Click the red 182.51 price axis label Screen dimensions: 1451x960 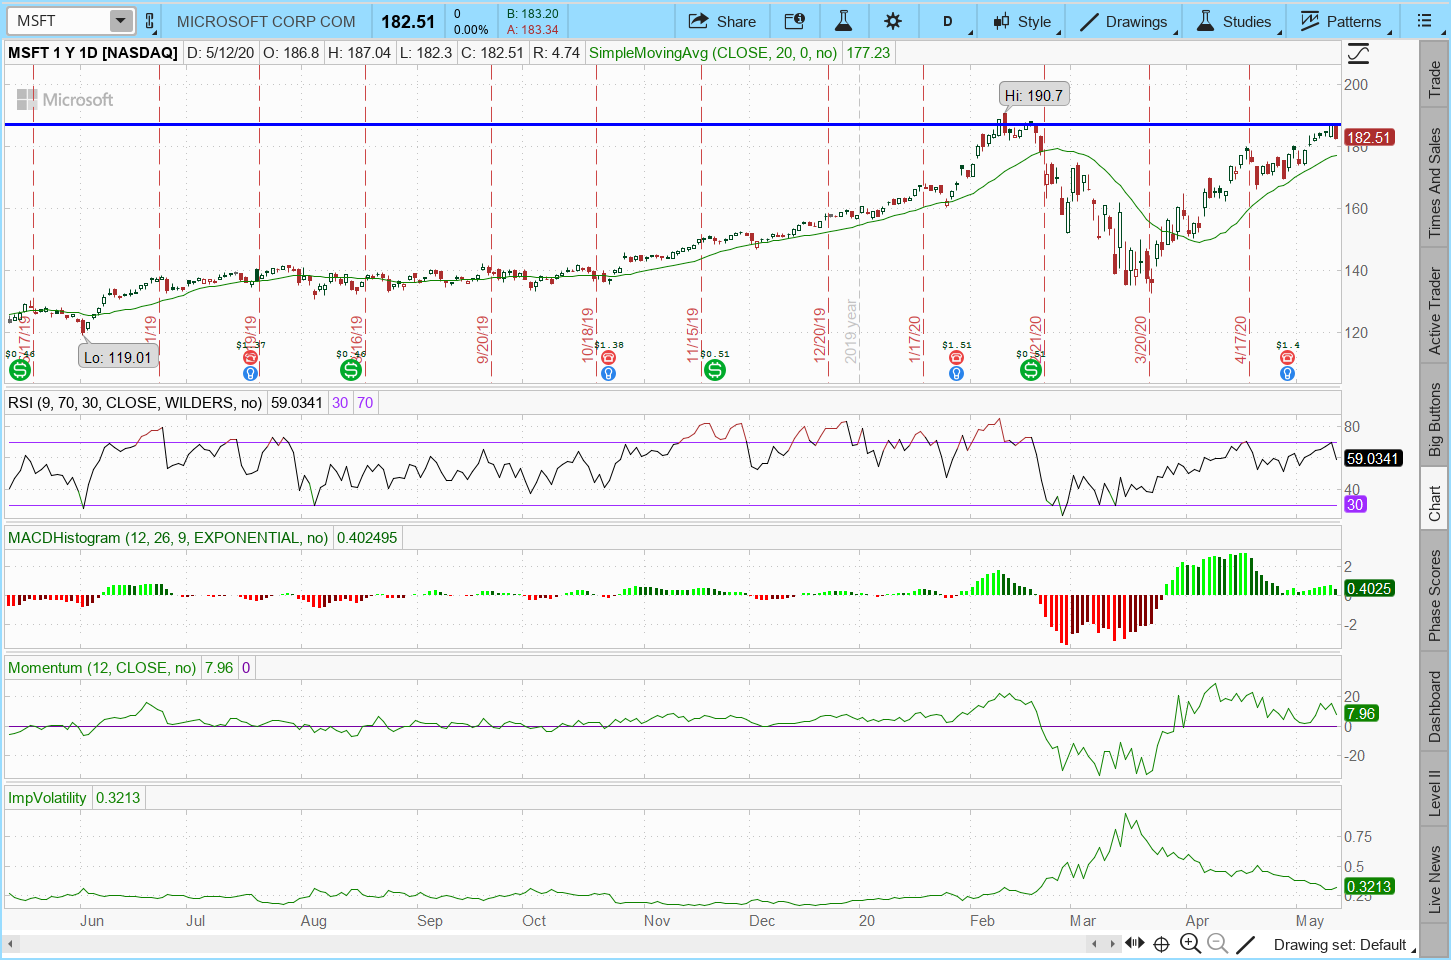click(x=1369, y=138)
